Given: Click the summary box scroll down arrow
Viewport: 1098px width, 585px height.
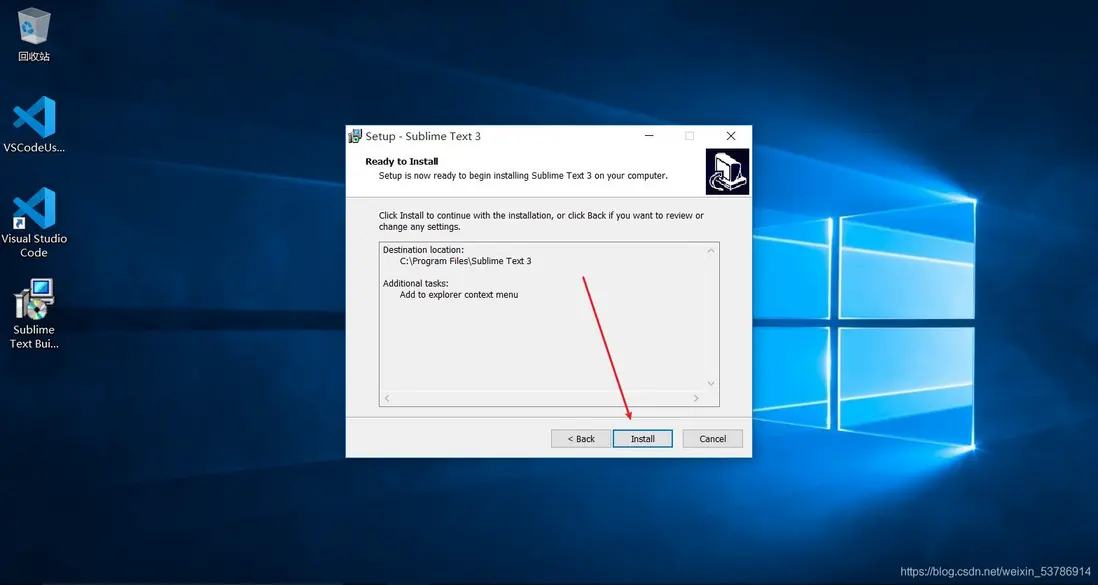Looking at the screenshot, I should 711,383.
